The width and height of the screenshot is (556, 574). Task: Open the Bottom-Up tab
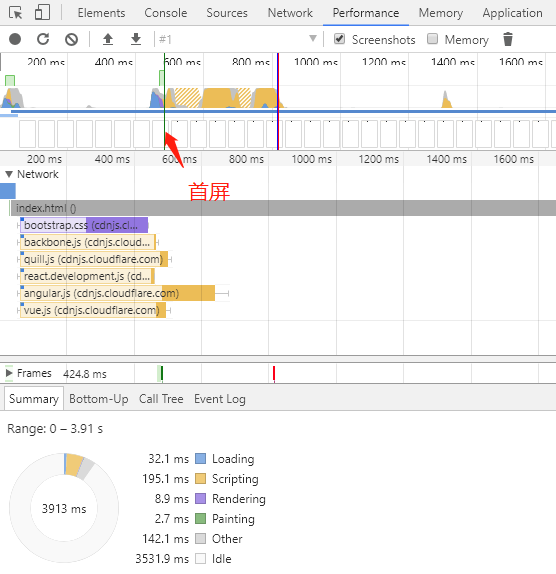click(99, 399)
